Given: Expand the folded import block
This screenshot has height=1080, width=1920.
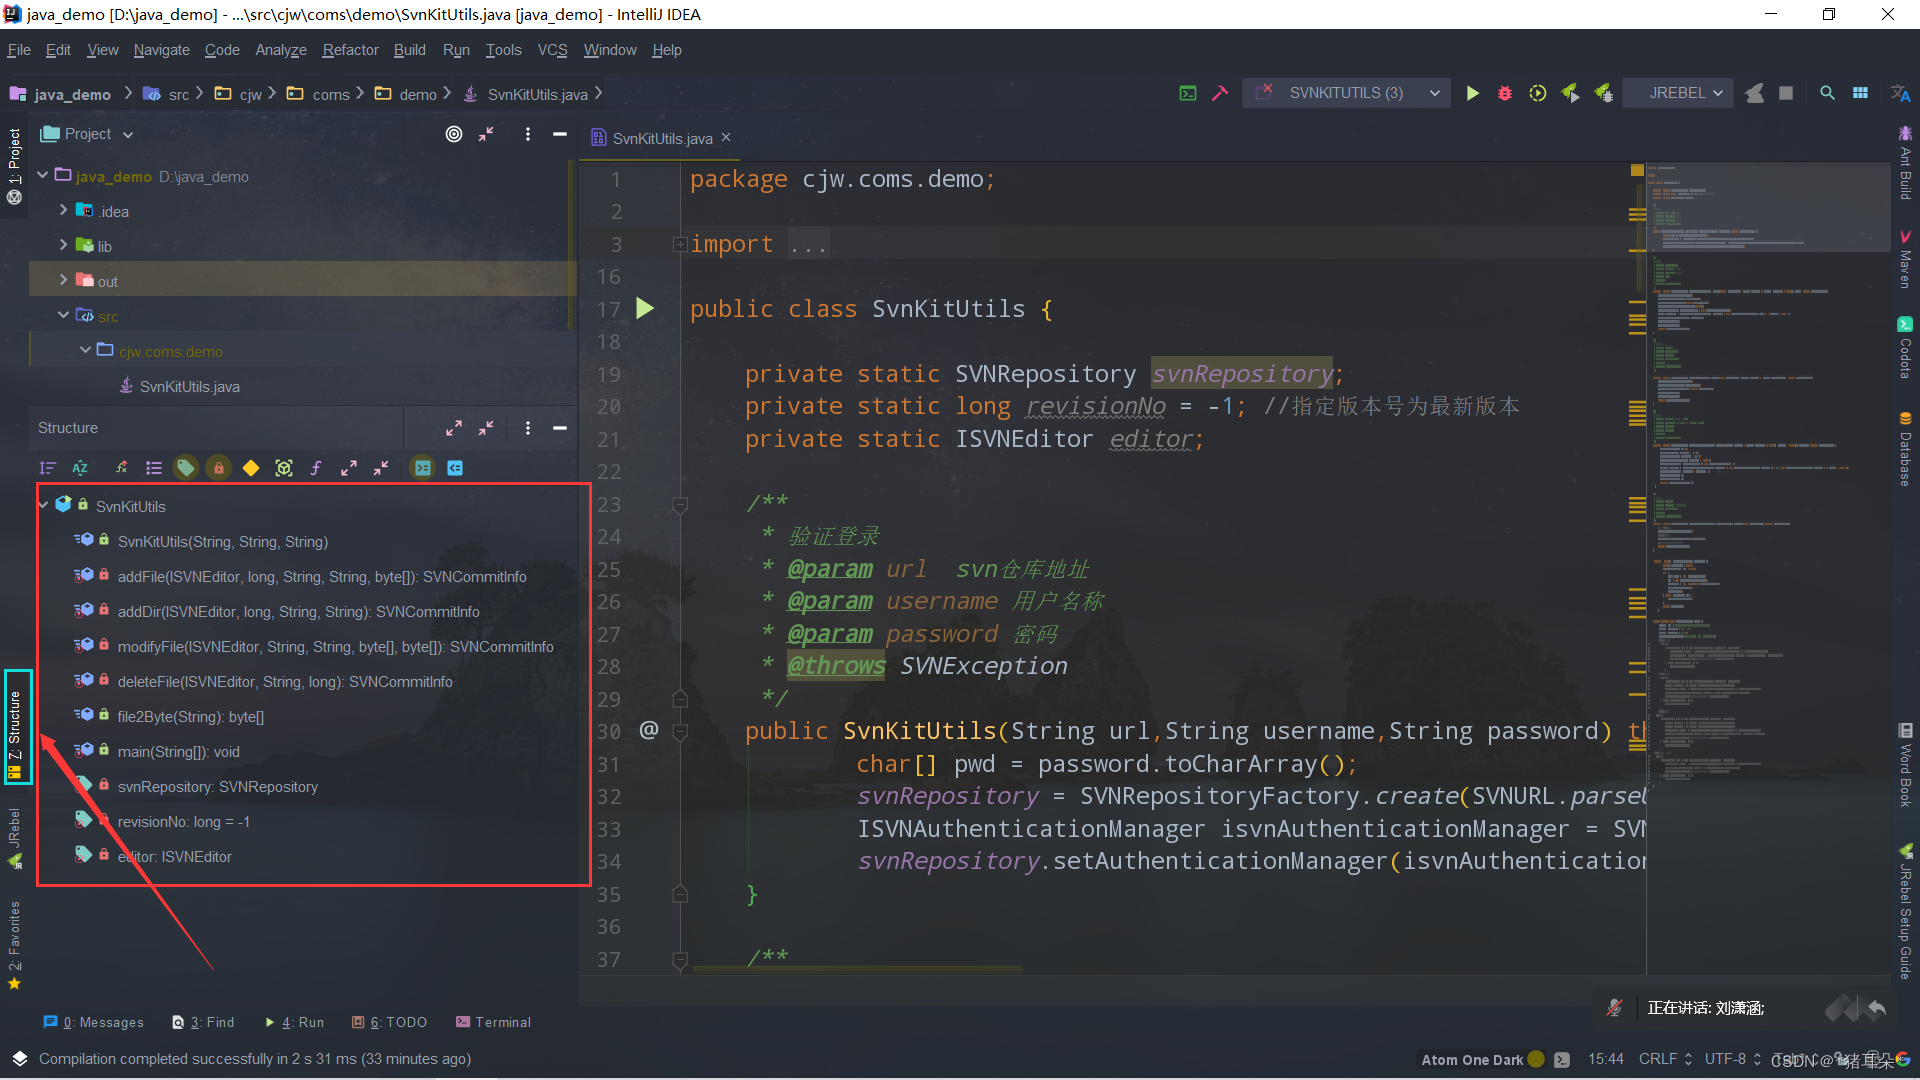Looking at the screenshot, I should click(x=680, y=244).
